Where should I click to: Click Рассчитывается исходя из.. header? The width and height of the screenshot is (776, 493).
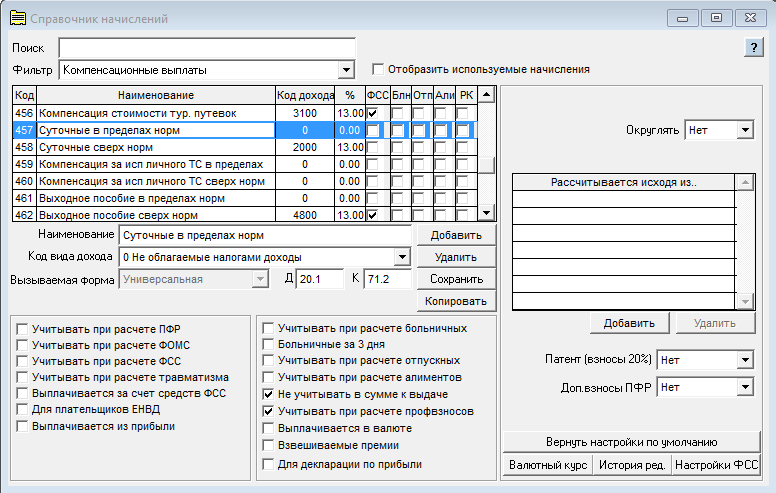(624, 182)
